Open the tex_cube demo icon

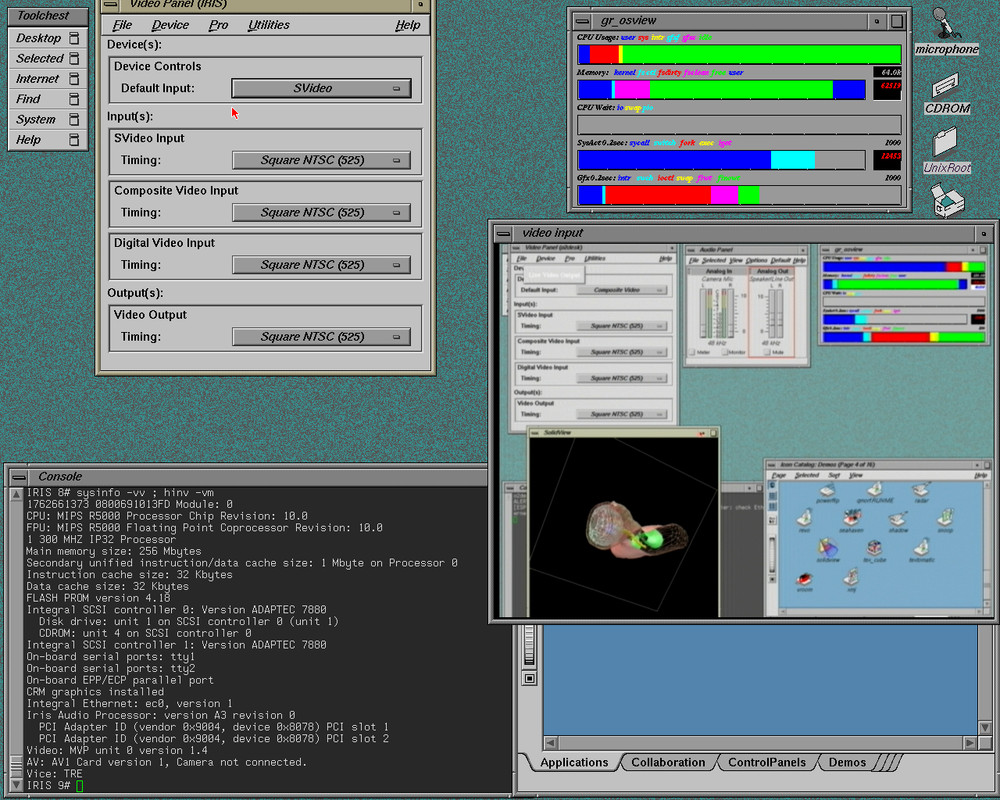point(874,549)
